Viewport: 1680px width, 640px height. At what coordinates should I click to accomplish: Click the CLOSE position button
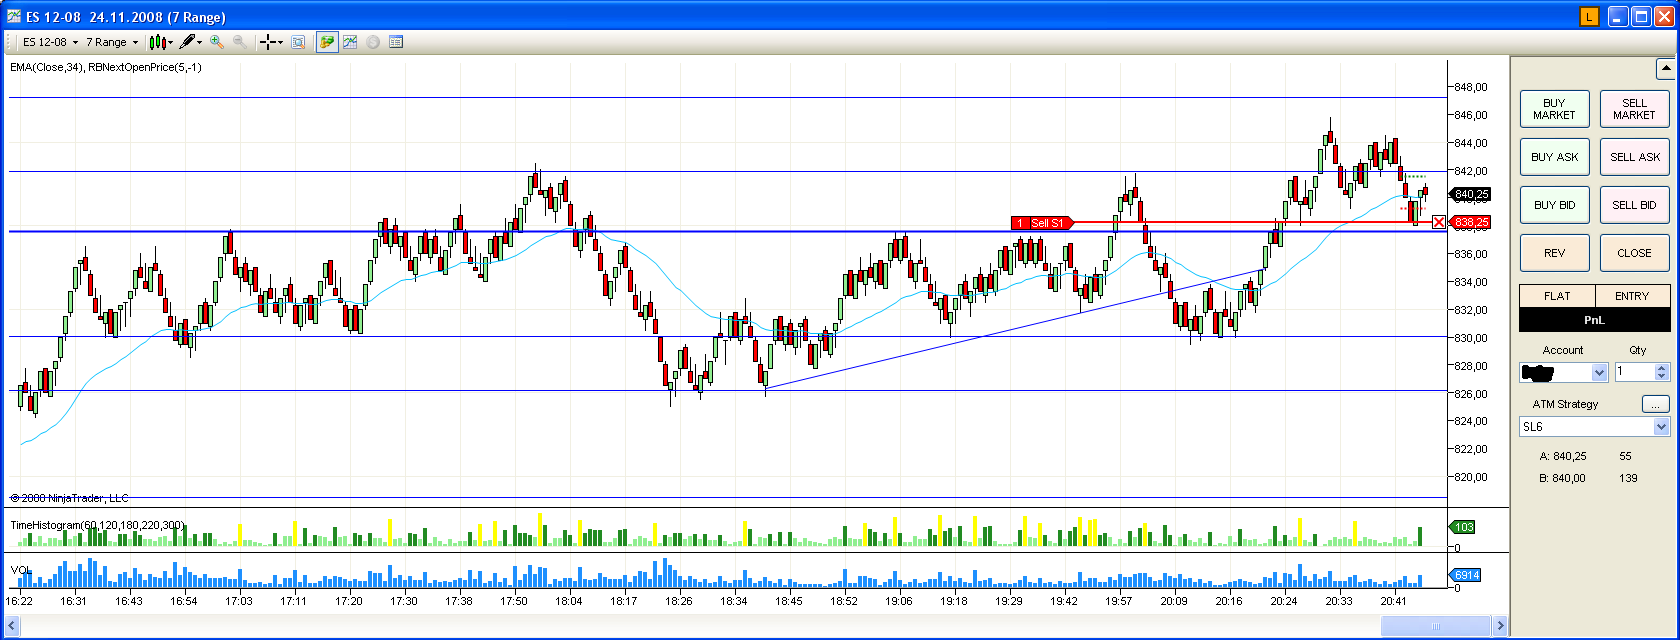[x=1635, y=253]
